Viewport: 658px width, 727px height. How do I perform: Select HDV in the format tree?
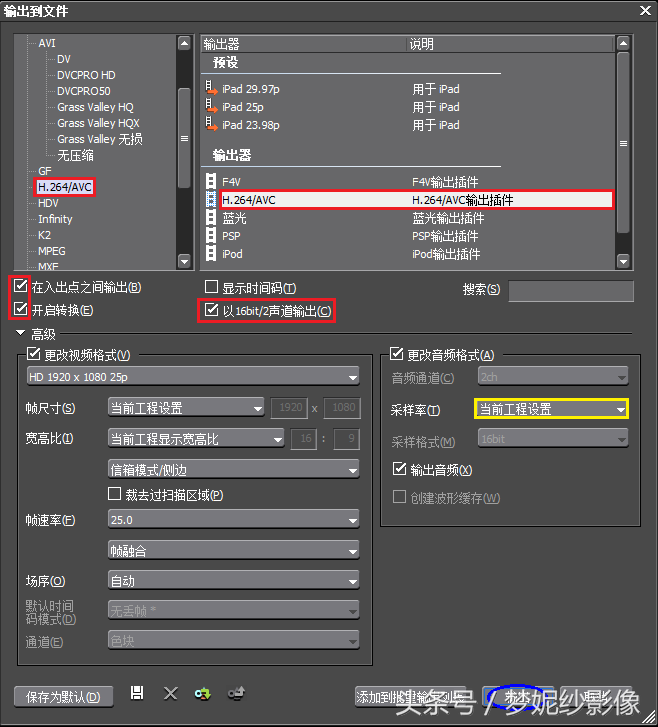(x=48, y=203)
